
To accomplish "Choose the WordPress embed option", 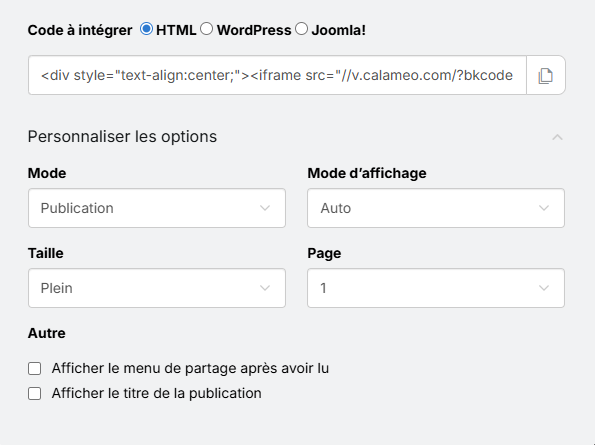I will tap(206, 29).
